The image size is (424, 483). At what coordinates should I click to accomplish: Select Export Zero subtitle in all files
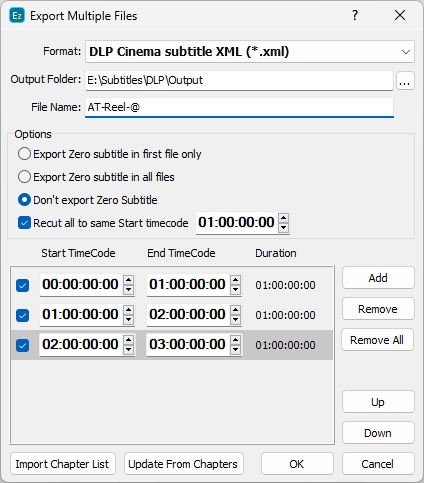coord(96,177)
